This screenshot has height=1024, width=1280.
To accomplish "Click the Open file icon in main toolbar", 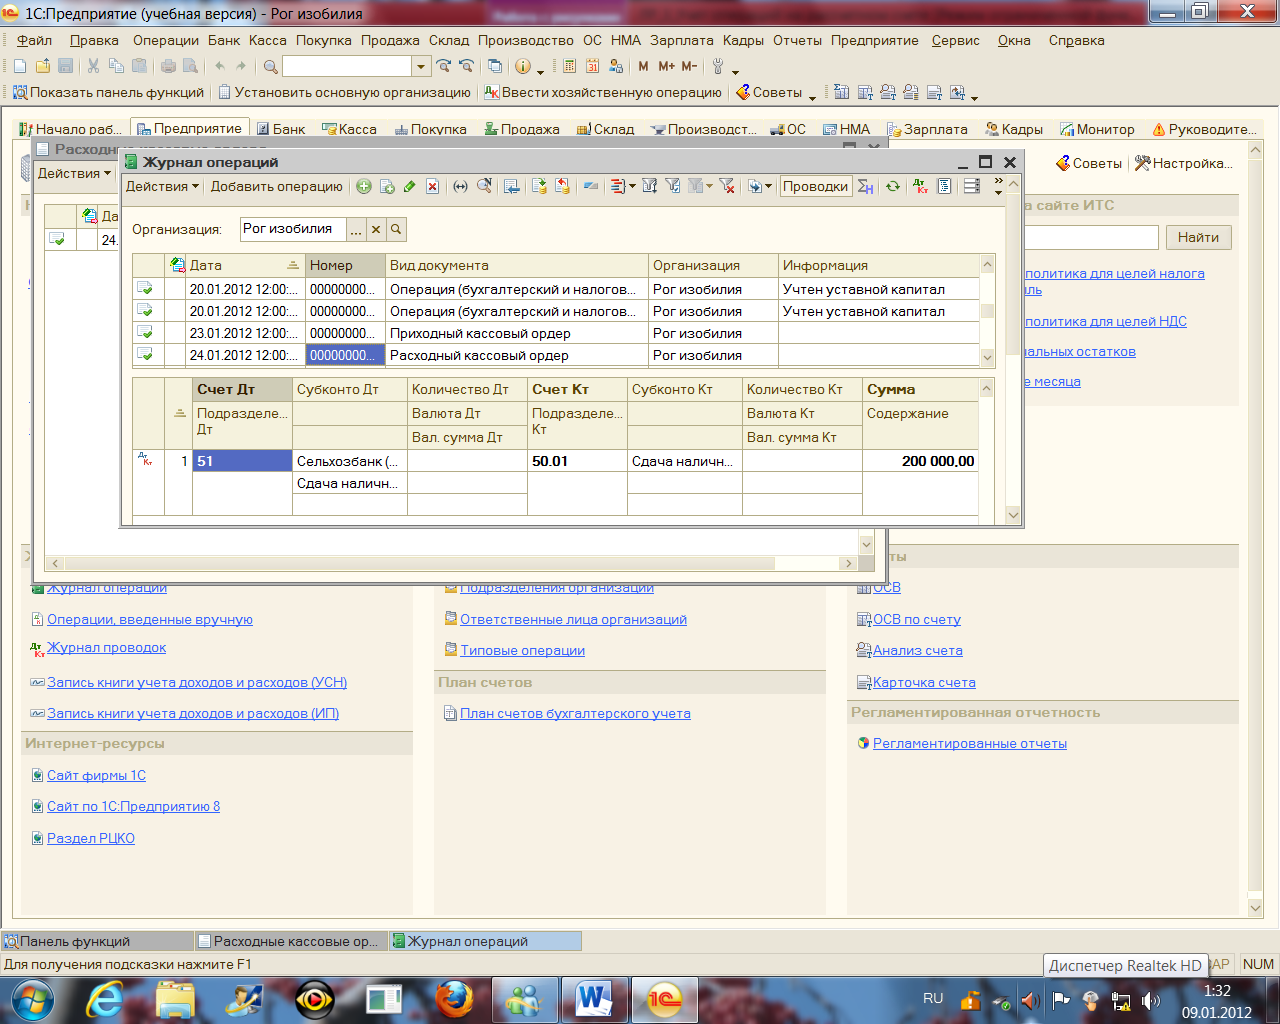I will (43, 66).
